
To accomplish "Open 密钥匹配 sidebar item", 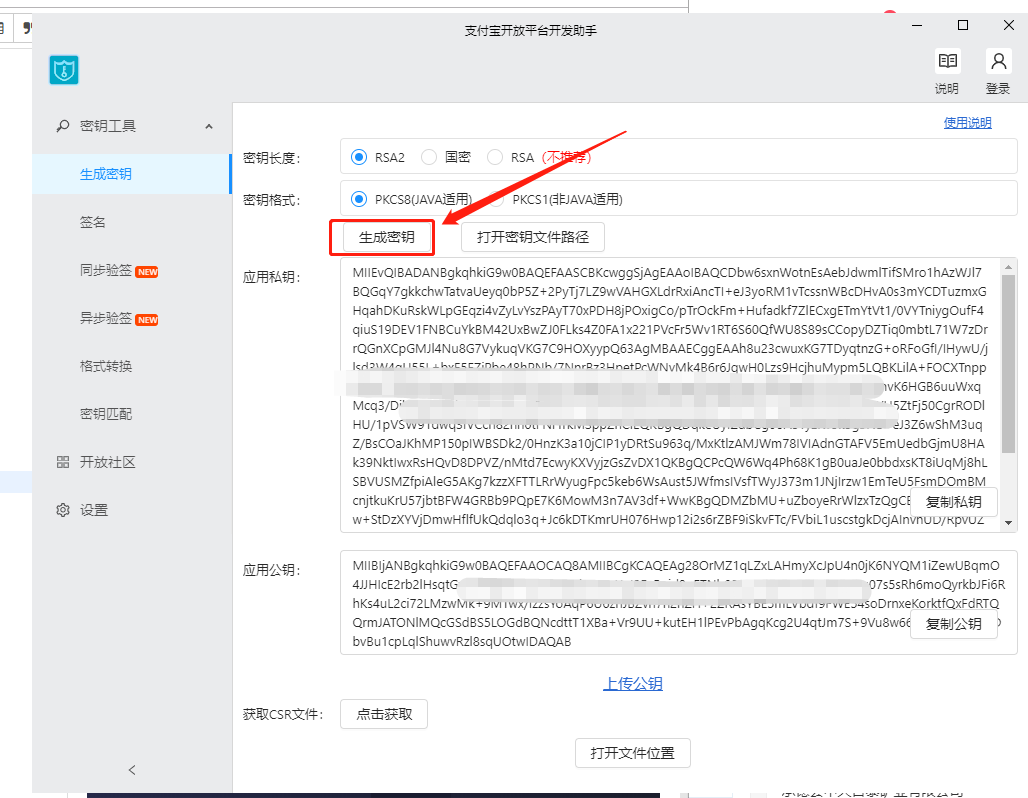I will (132, 414).
